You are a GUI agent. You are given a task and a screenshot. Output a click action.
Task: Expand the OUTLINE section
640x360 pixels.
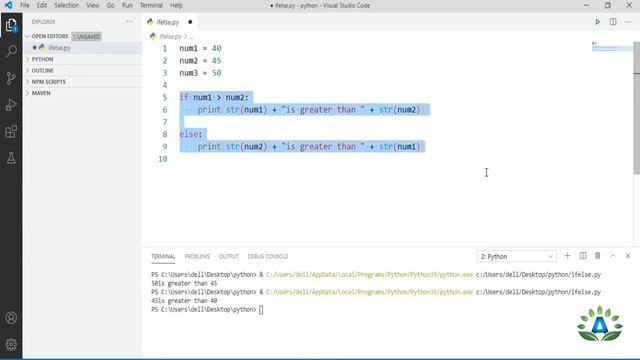[42, 71]
